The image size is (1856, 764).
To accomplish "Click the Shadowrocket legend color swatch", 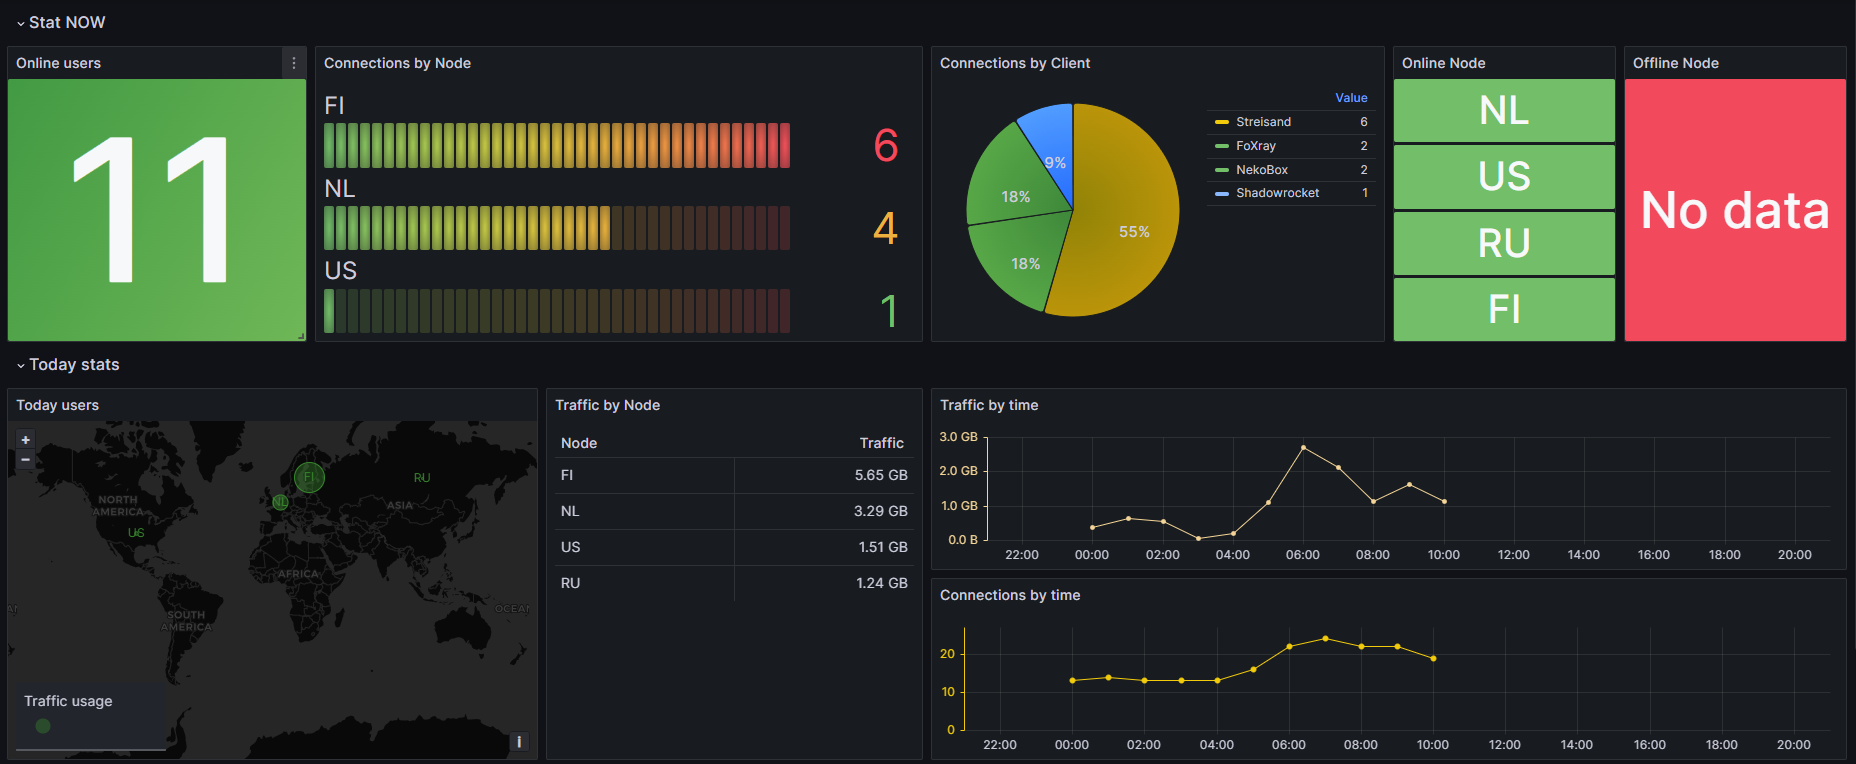I will click(x=1221, y=193).
